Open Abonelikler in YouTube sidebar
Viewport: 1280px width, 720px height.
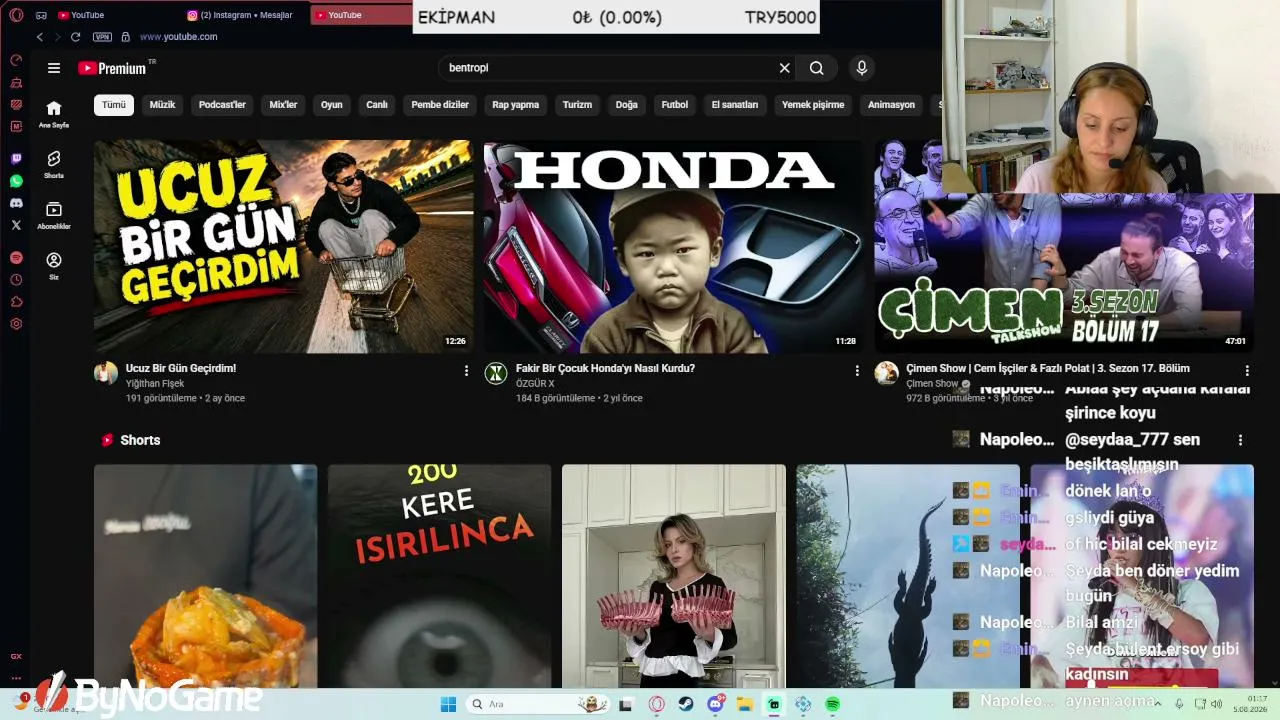click(54, 215)
